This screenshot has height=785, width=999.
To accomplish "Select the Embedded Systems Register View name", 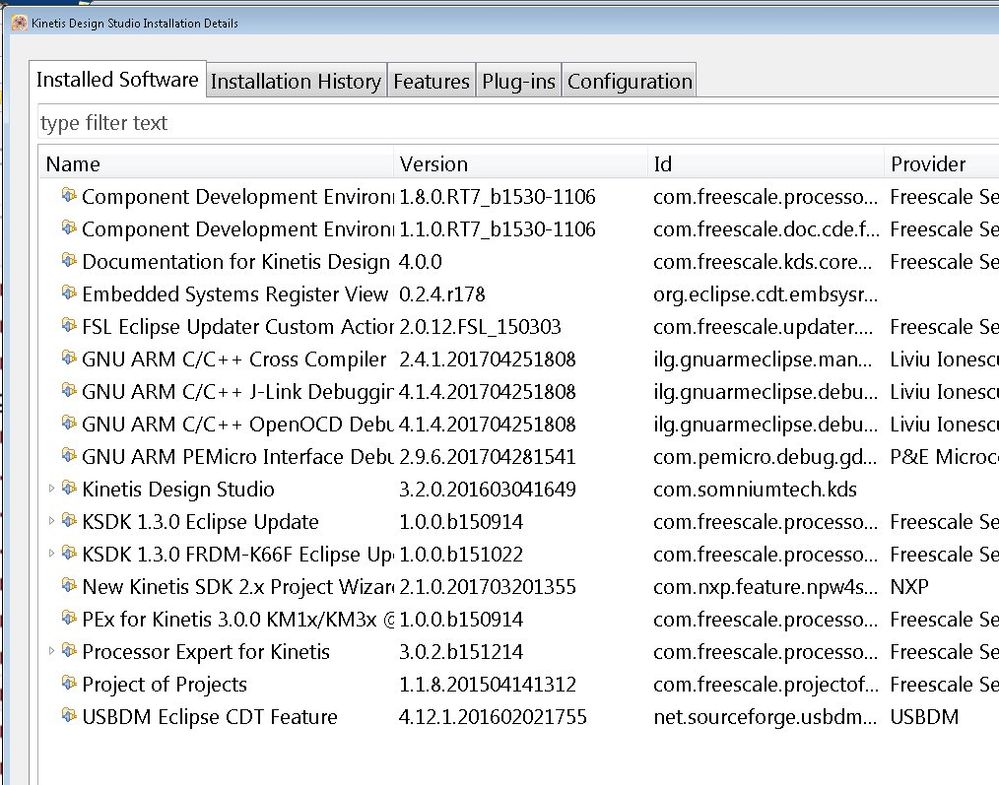I will click(235, 294).
